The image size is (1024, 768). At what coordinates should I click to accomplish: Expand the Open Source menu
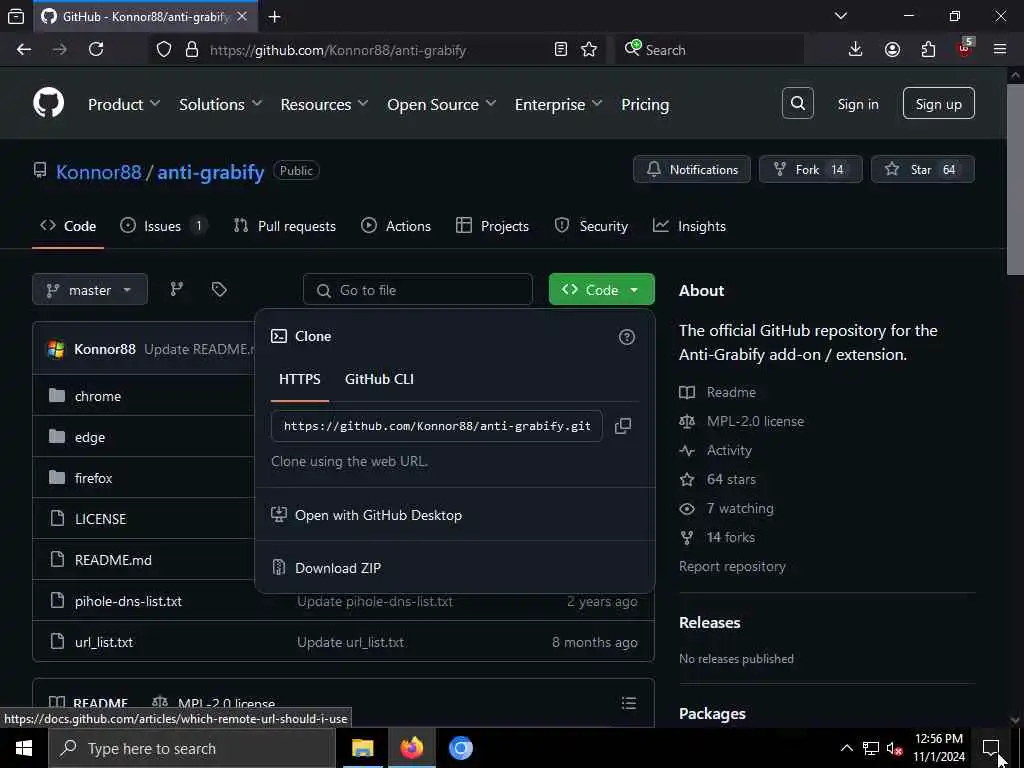pos(441,104)
